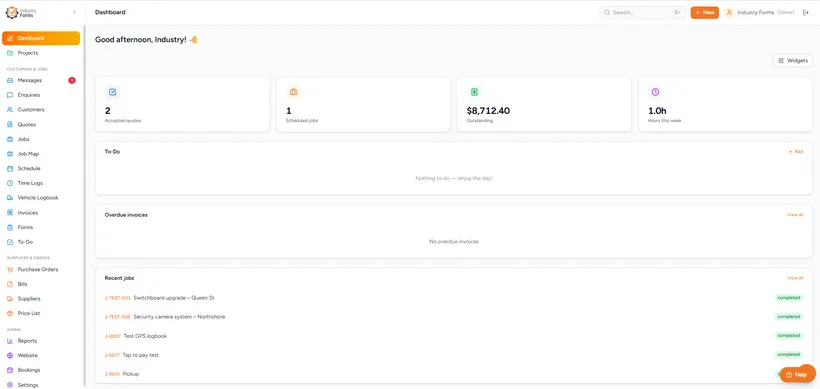
Task: Open the Scheduled jobs stat card
Action: [x=363, y=105]
